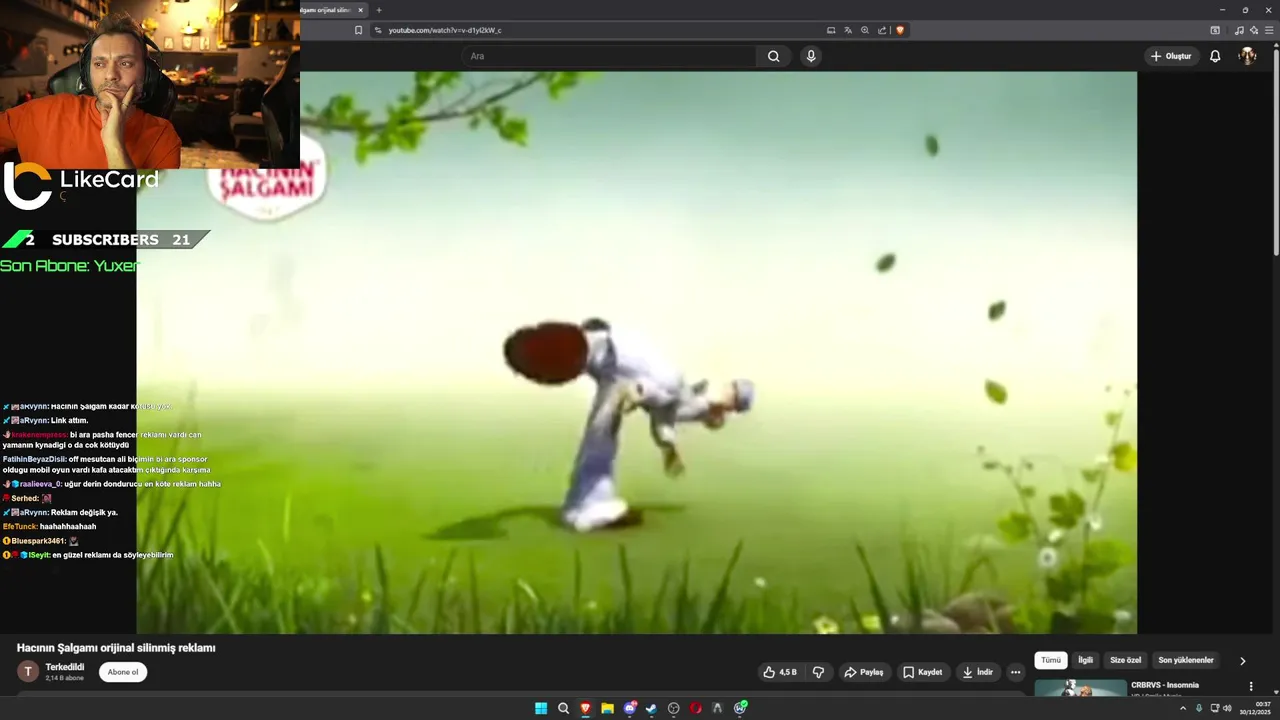Viewport: 1280px width, 720px height.
Task: Like the video with 4,5 B likes
Action: pyautogui.click(x=780, y=672)
